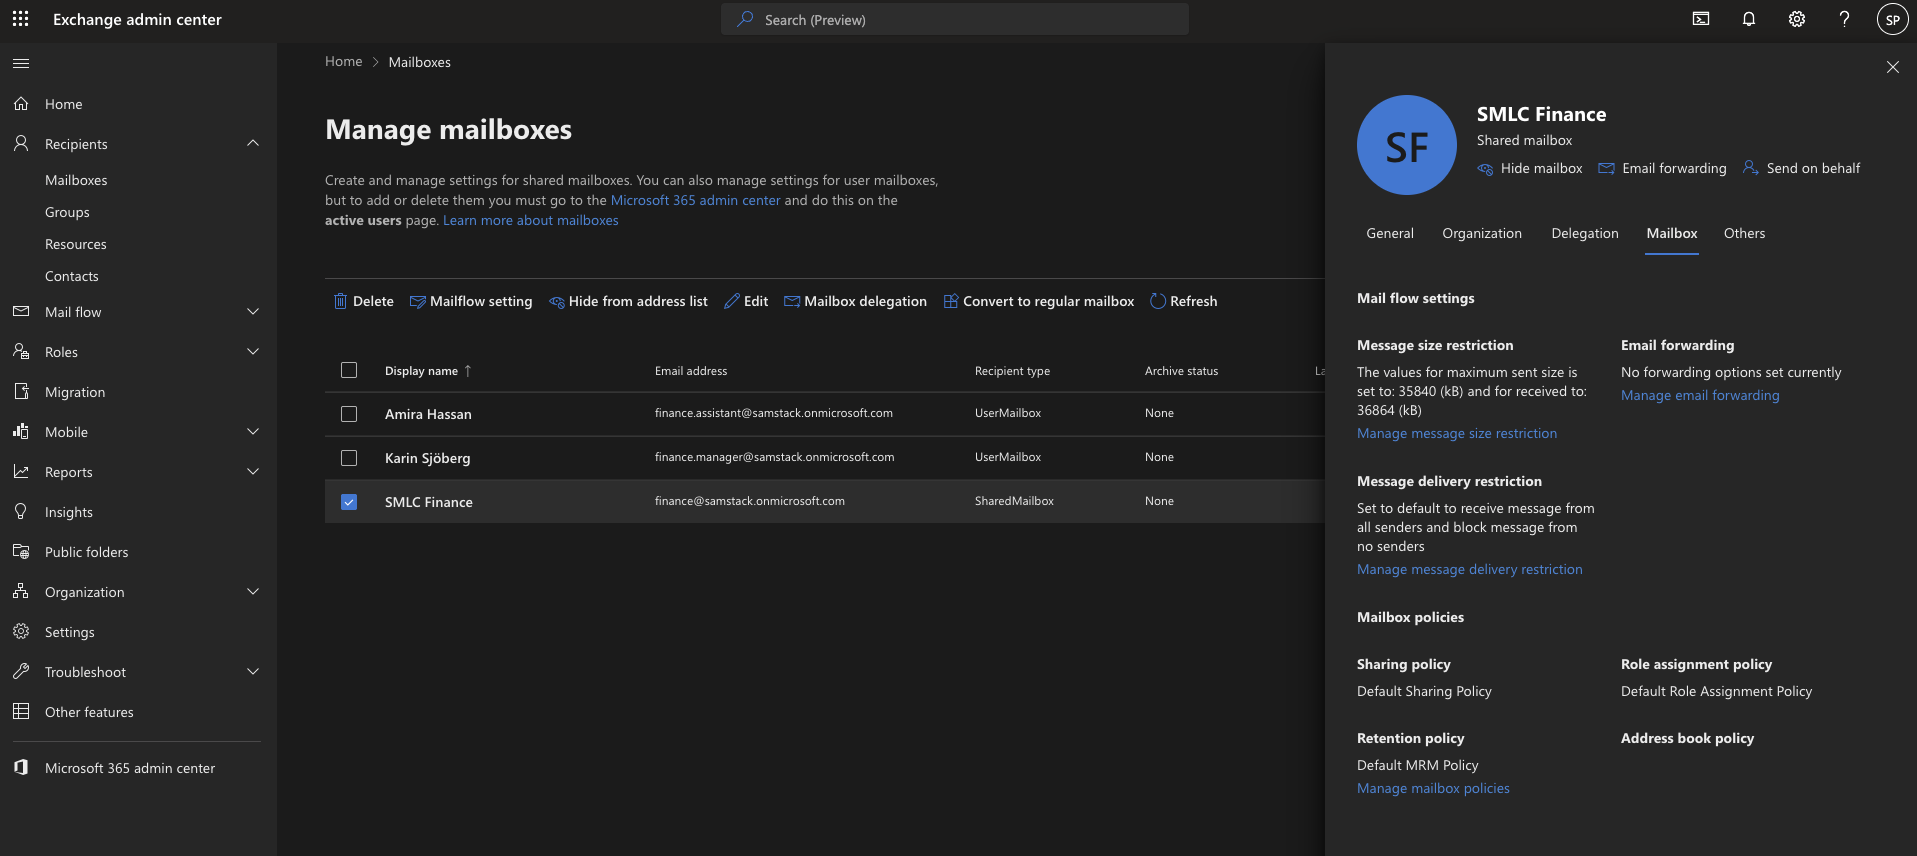The image size is (1917, 856).
Task: Expand the Troubleshoot chevron
Action: coord(253,671)
